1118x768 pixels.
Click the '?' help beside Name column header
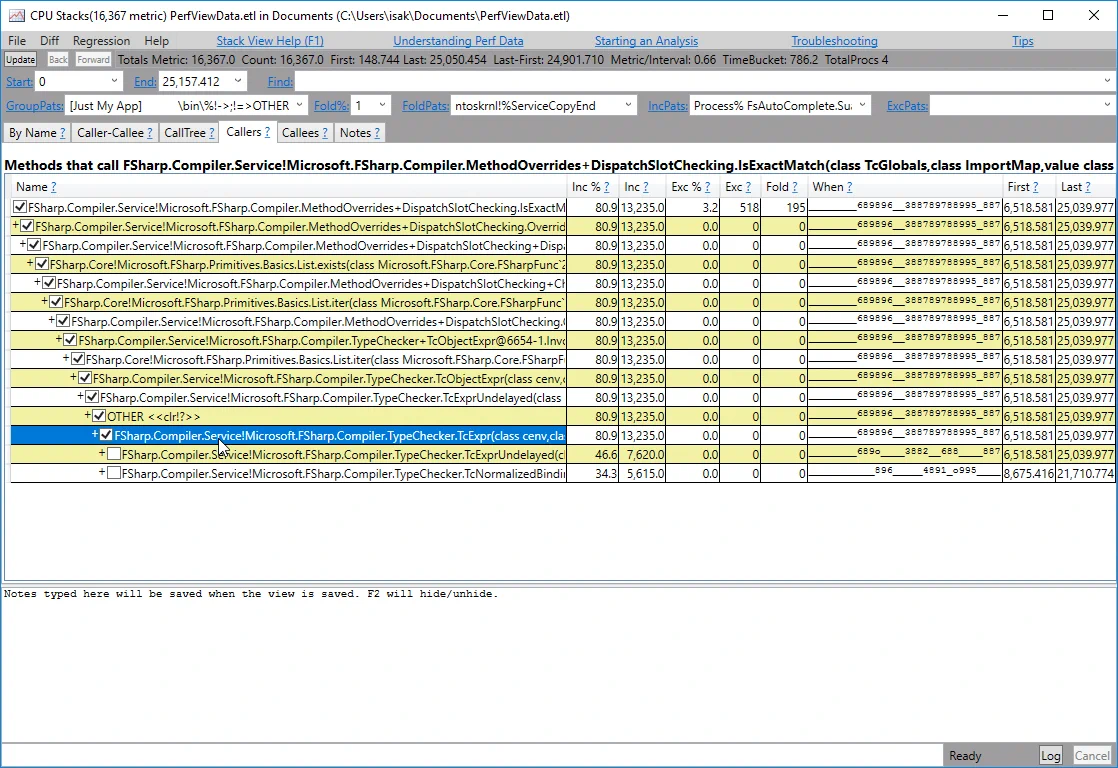tap(53, 187)
